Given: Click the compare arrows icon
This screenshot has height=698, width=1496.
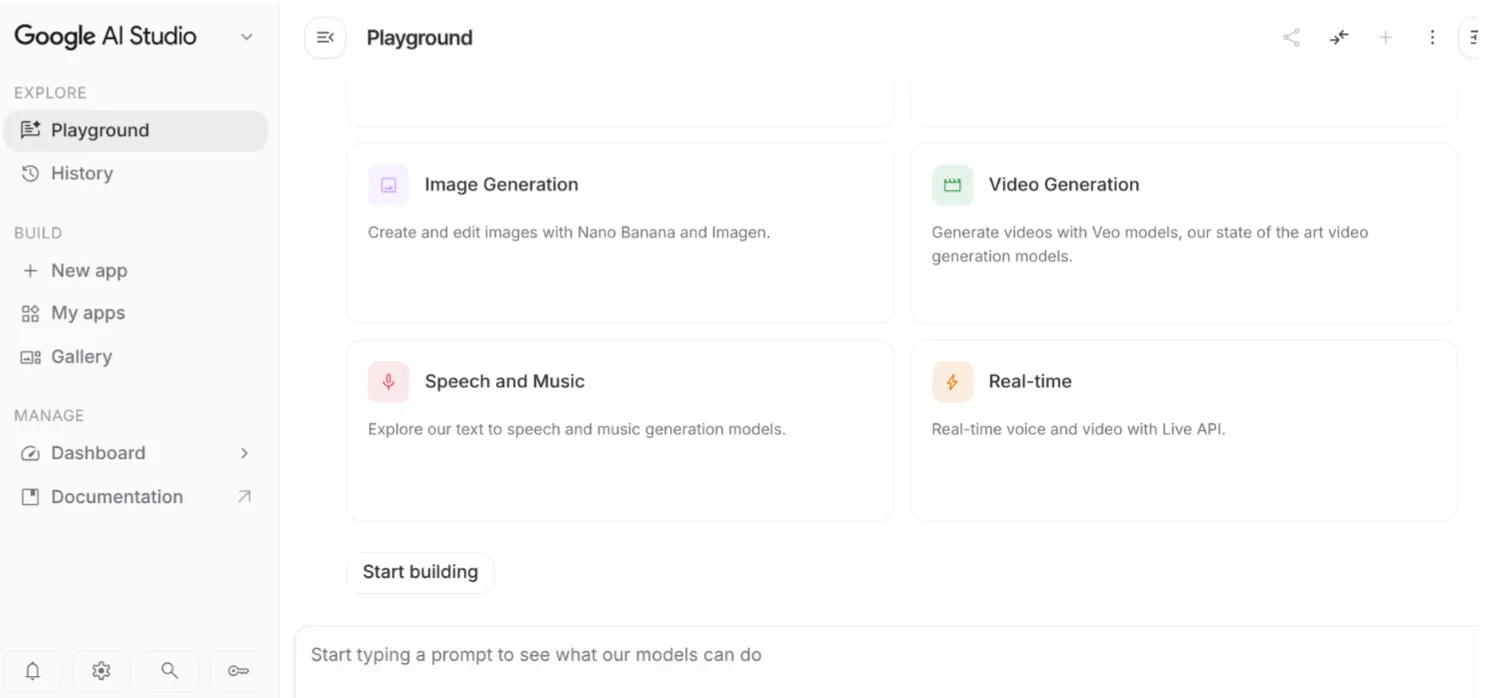Looking at the screenshot, I should [x=1339, y=38].
